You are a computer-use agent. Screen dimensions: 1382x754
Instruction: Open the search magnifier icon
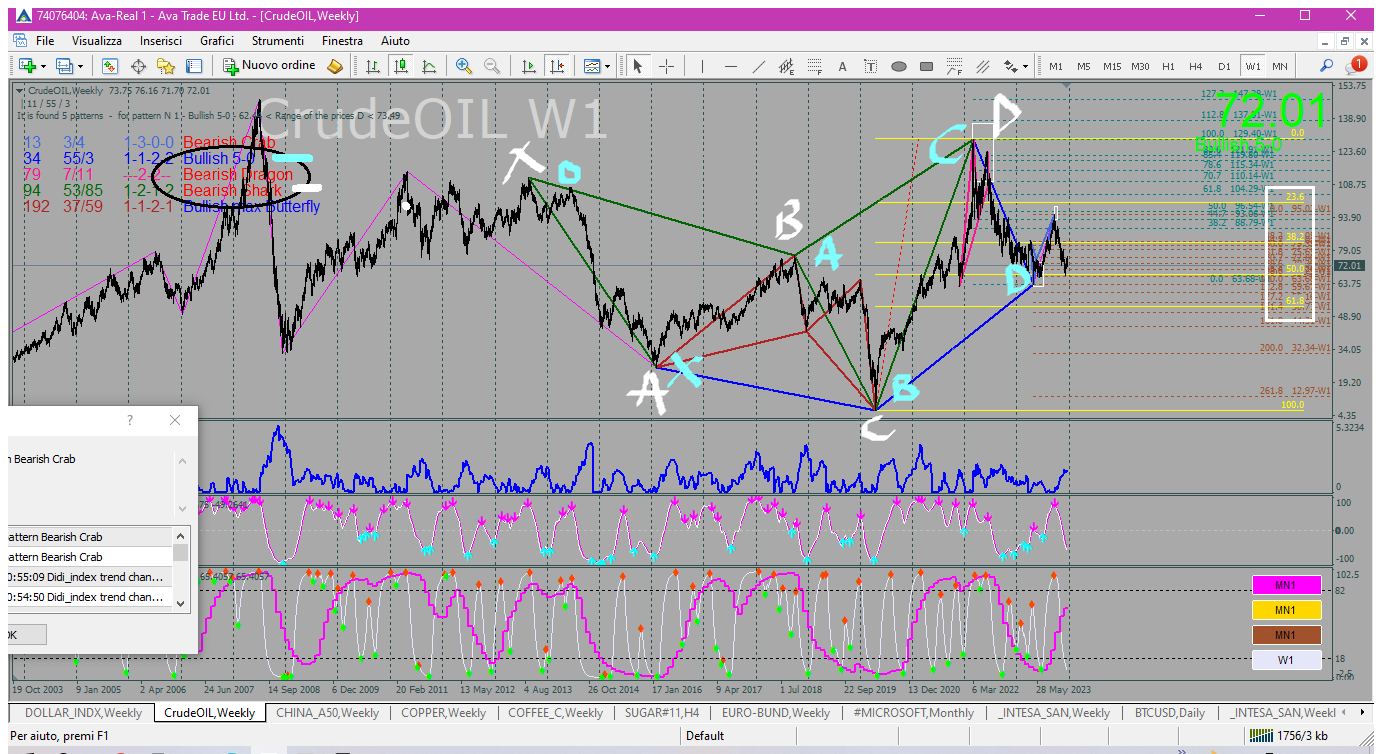(1327, 65)
